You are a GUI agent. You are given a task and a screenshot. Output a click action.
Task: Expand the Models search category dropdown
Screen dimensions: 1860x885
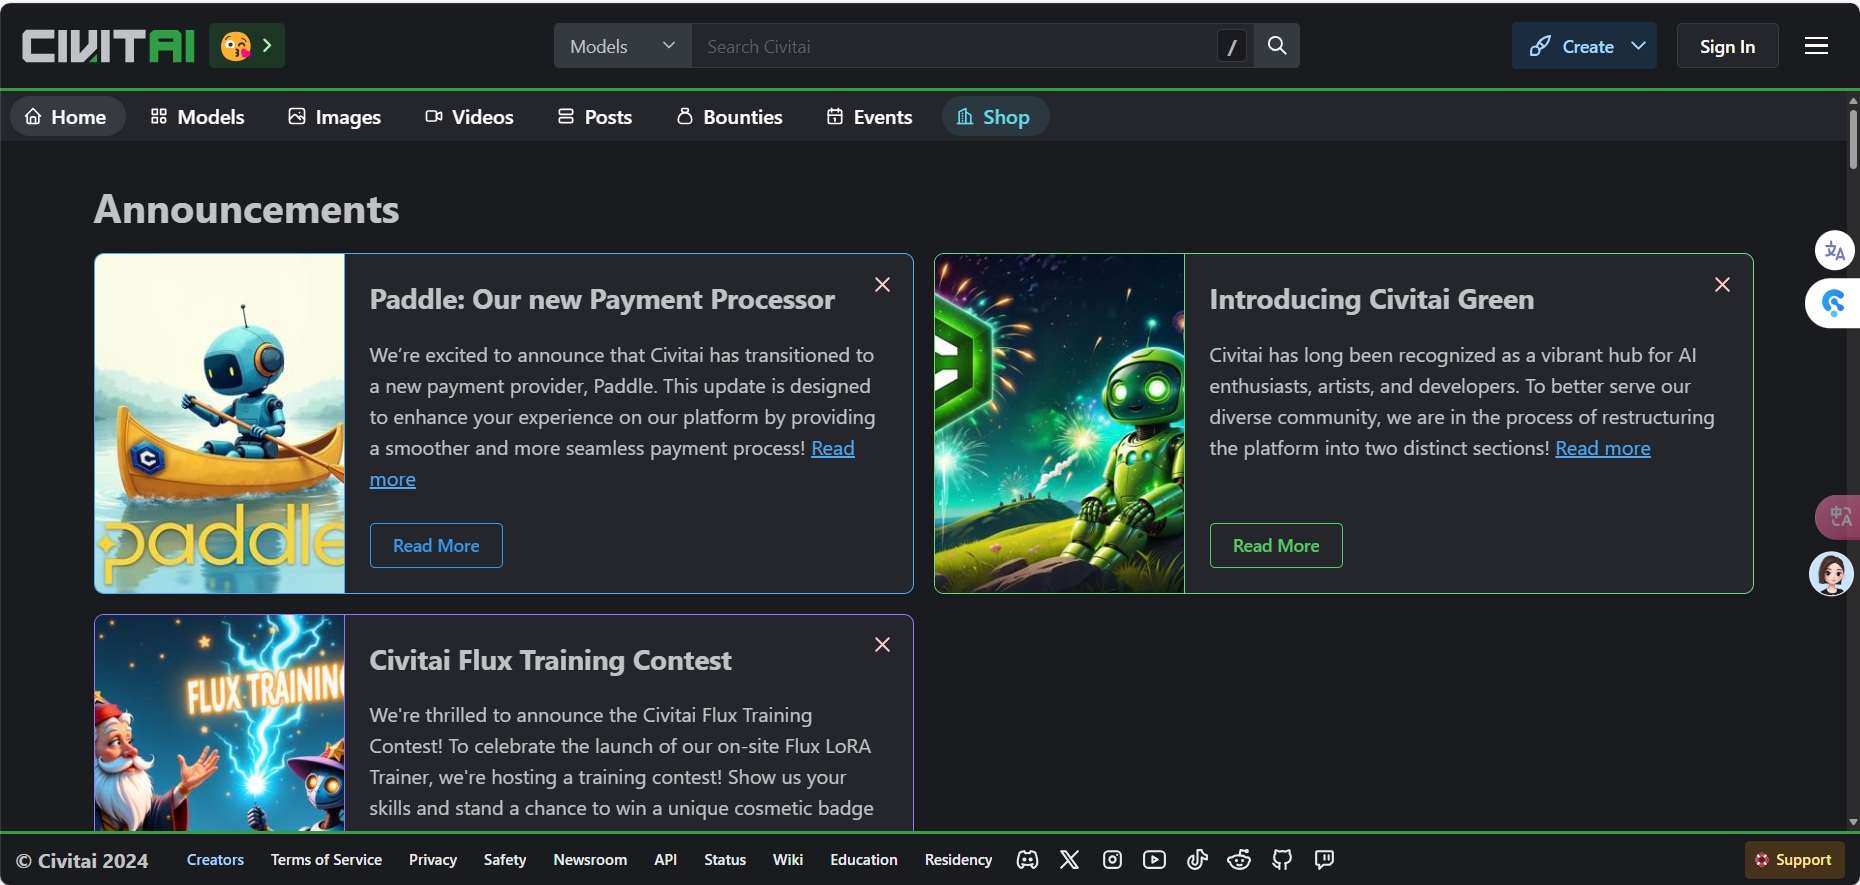(x=622, y=46)
